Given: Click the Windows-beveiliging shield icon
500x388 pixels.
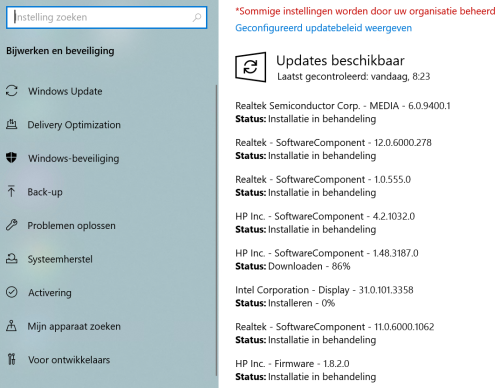Looking at the screenshot, I should 12,158.
